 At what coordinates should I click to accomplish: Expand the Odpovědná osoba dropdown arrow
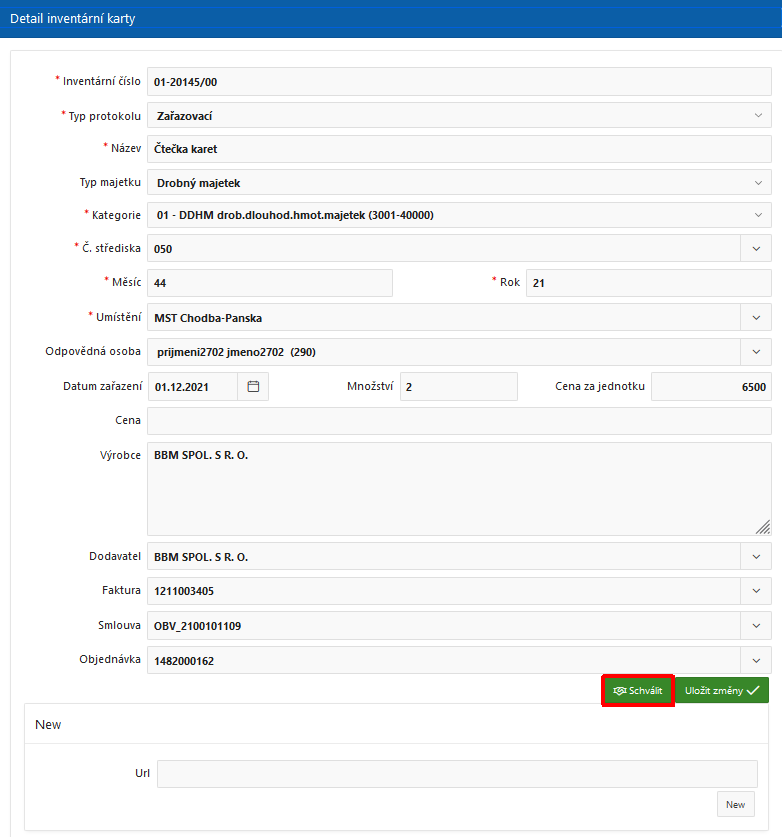pyautogui.click(x=756, y=352)
